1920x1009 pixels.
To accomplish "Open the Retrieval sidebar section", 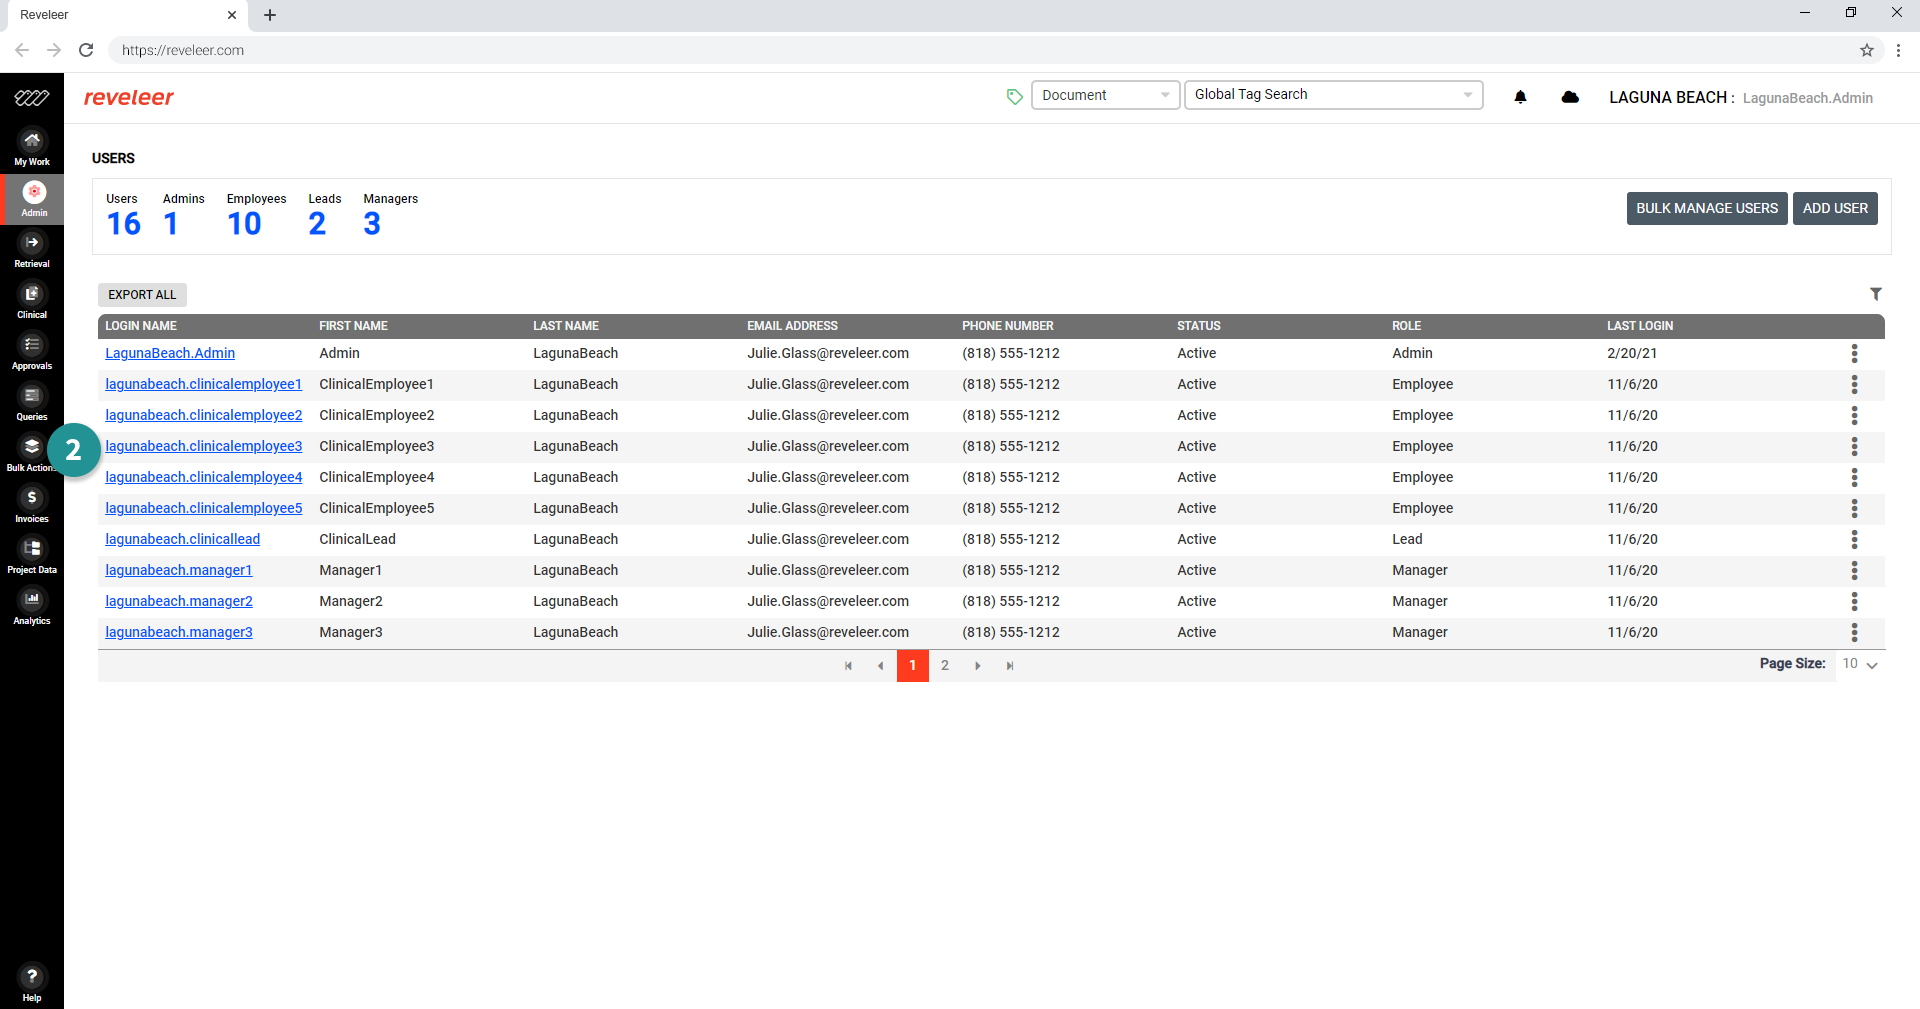I will [x=32, y=250].
